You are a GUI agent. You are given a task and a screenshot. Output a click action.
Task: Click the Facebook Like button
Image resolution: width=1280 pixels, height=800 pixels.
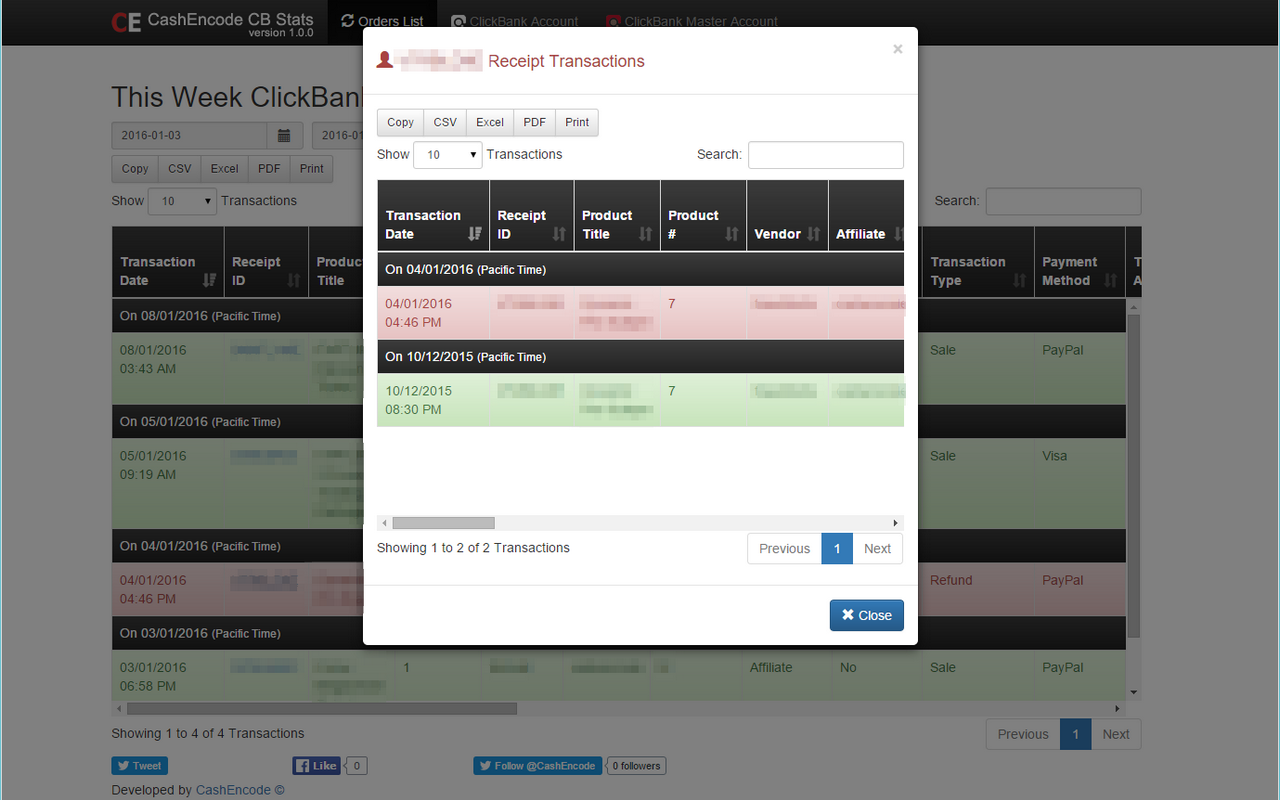coord(316,766)
